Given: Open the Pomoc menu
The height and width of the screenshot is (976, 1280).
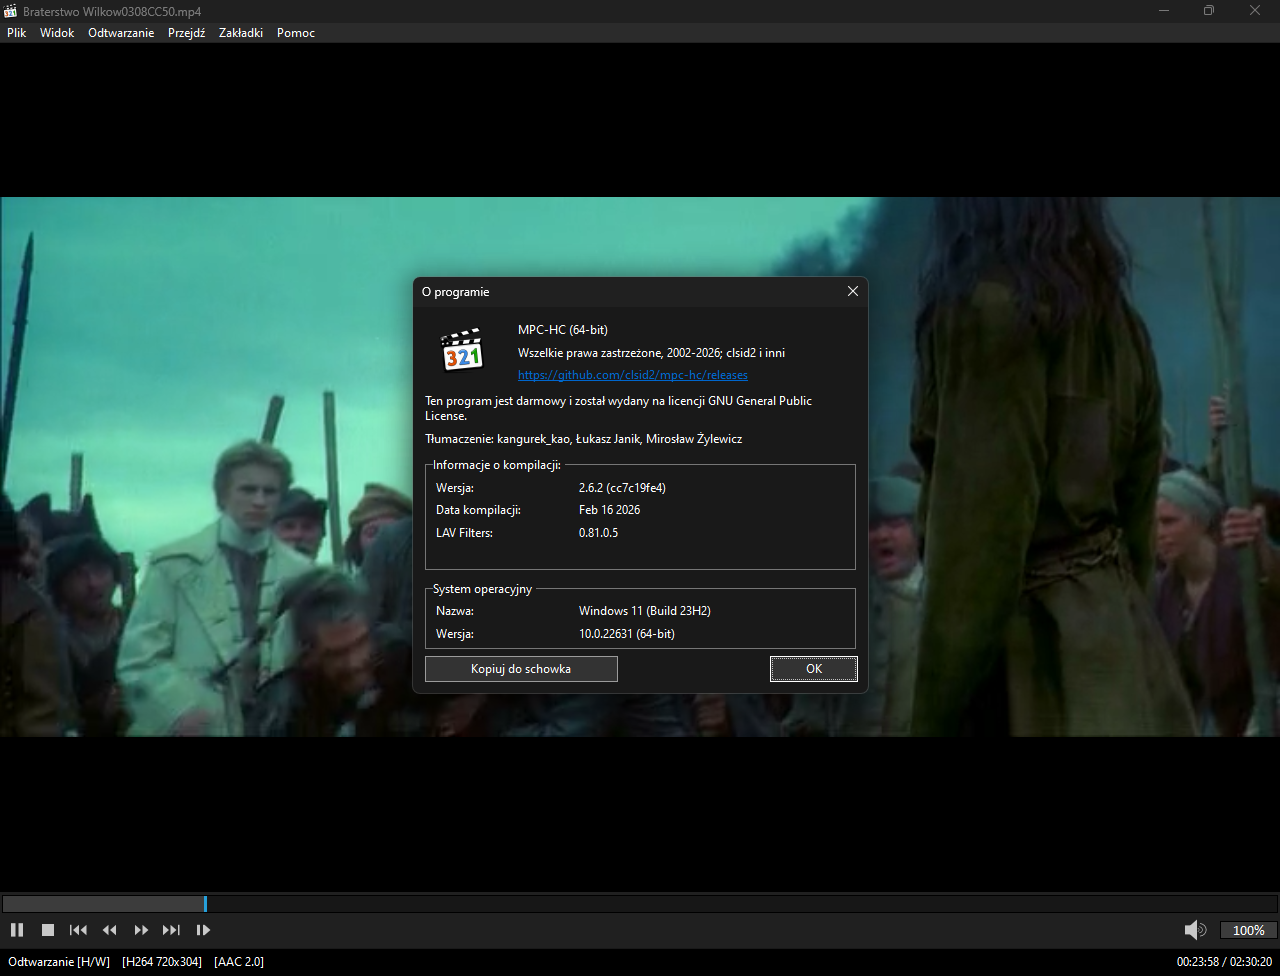Looking at the screenshot, I should [x=296, y=33].
